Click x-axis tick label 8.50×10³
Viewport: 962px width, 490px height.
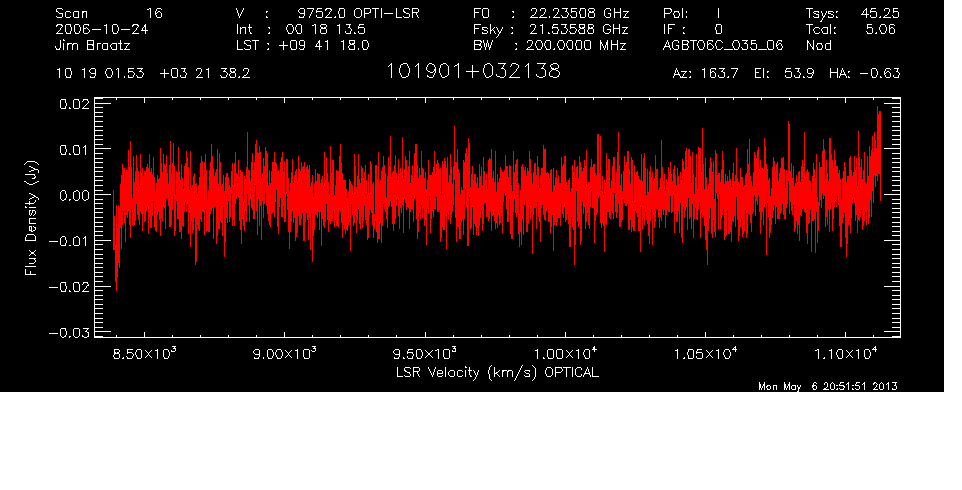point(145,354)
